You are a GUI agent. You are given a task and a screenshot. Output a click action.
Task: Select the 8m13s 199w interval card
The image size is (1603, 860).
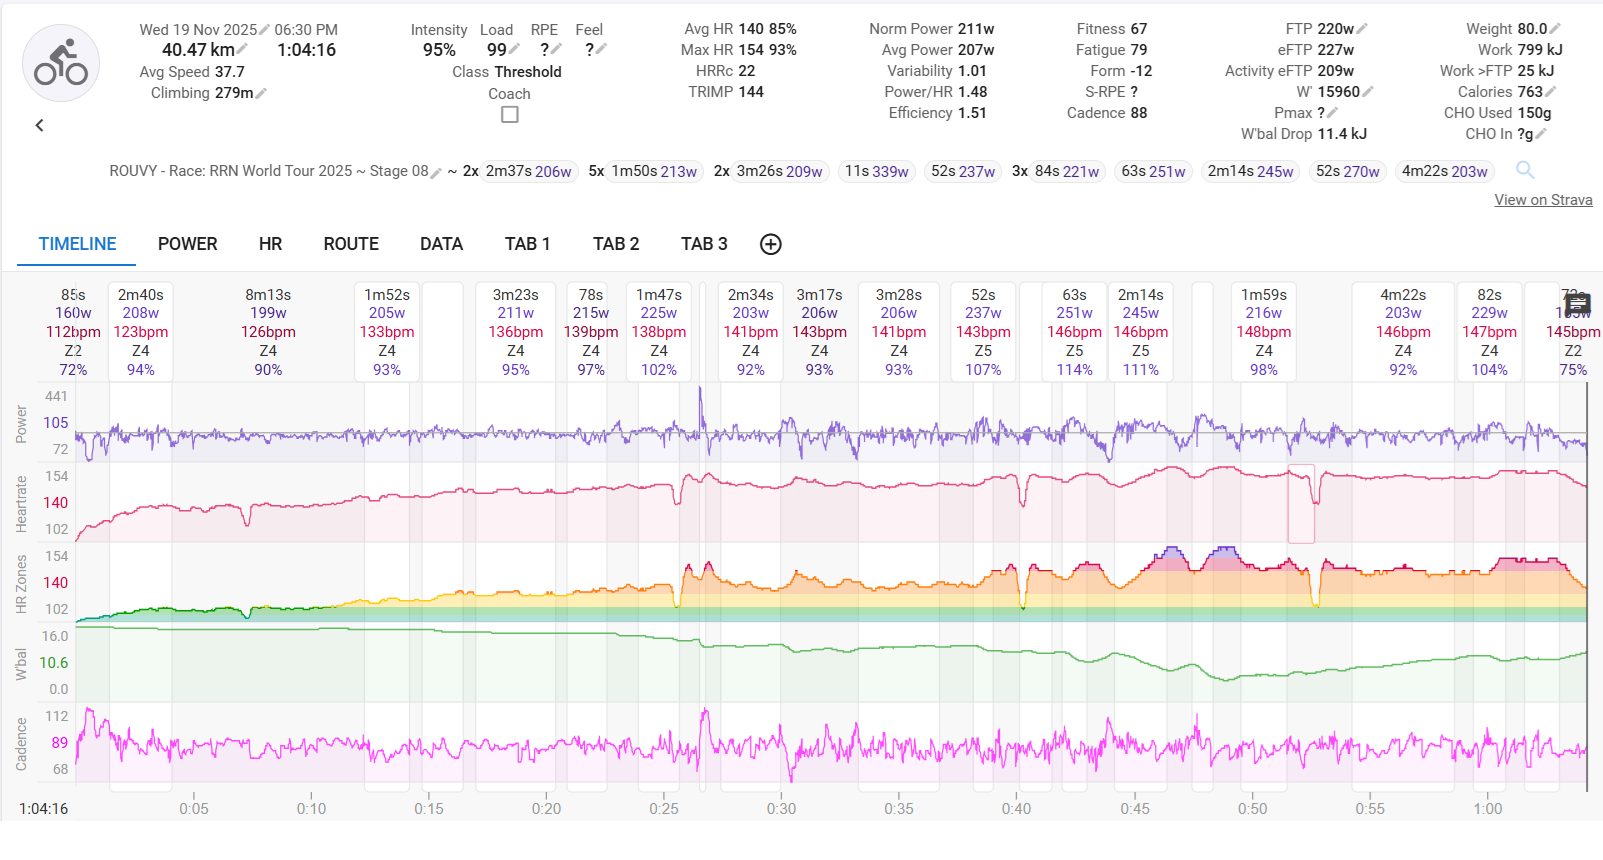[268, 332]
